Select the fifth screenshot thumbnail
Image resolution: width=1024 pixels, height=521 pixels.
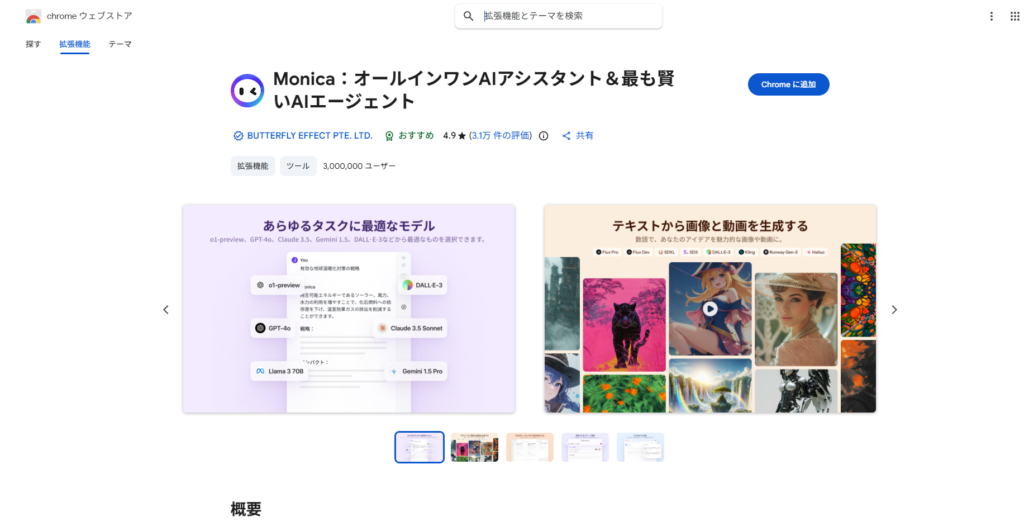(x=640, y=447)
